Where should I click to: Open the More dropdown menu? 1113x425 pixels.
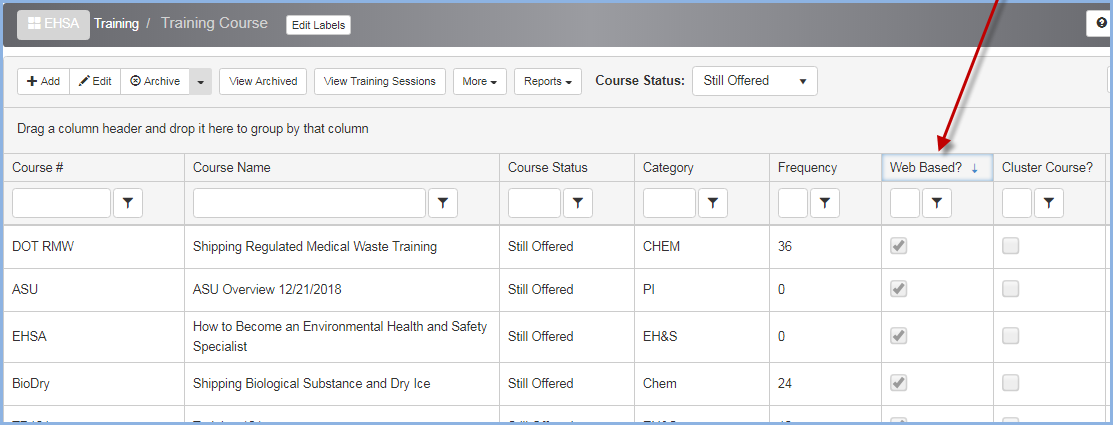coord(479,82)
